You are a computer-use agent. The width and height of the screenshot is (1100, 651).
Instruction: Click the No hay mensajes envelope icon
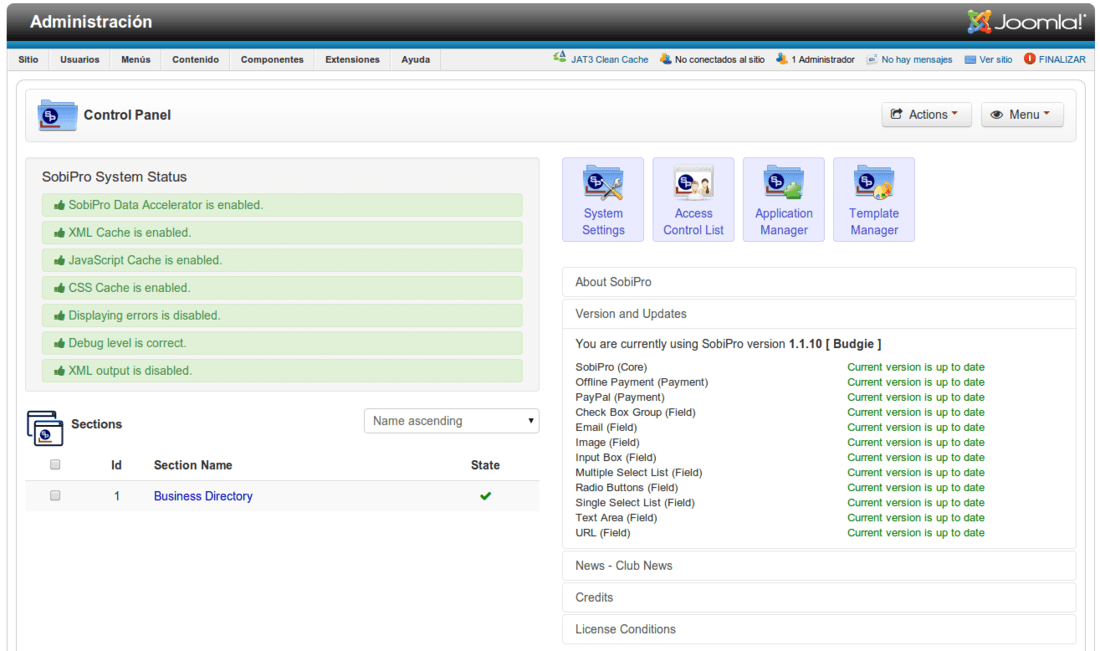[x=872, y=60]
